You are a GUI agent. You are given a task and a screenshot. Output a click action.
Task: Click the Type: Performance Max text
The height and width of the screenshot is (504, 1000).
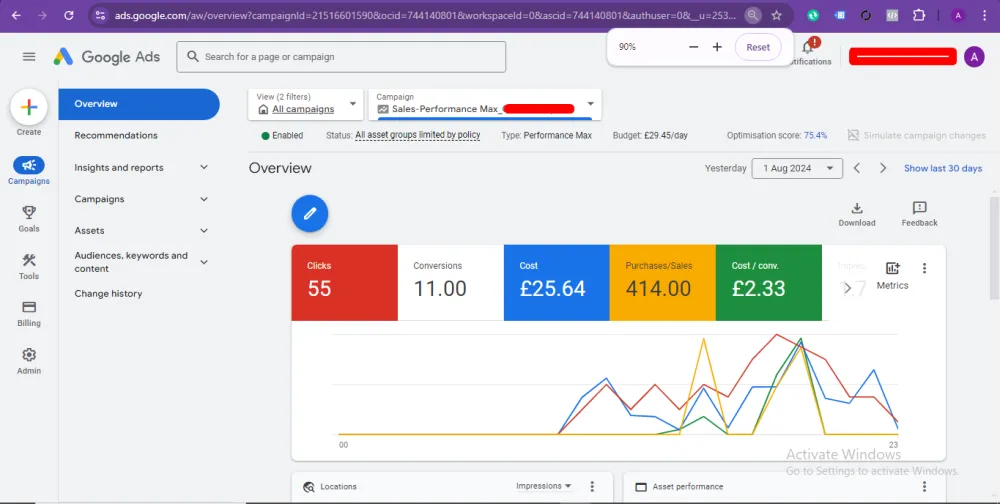coord(546,135)
